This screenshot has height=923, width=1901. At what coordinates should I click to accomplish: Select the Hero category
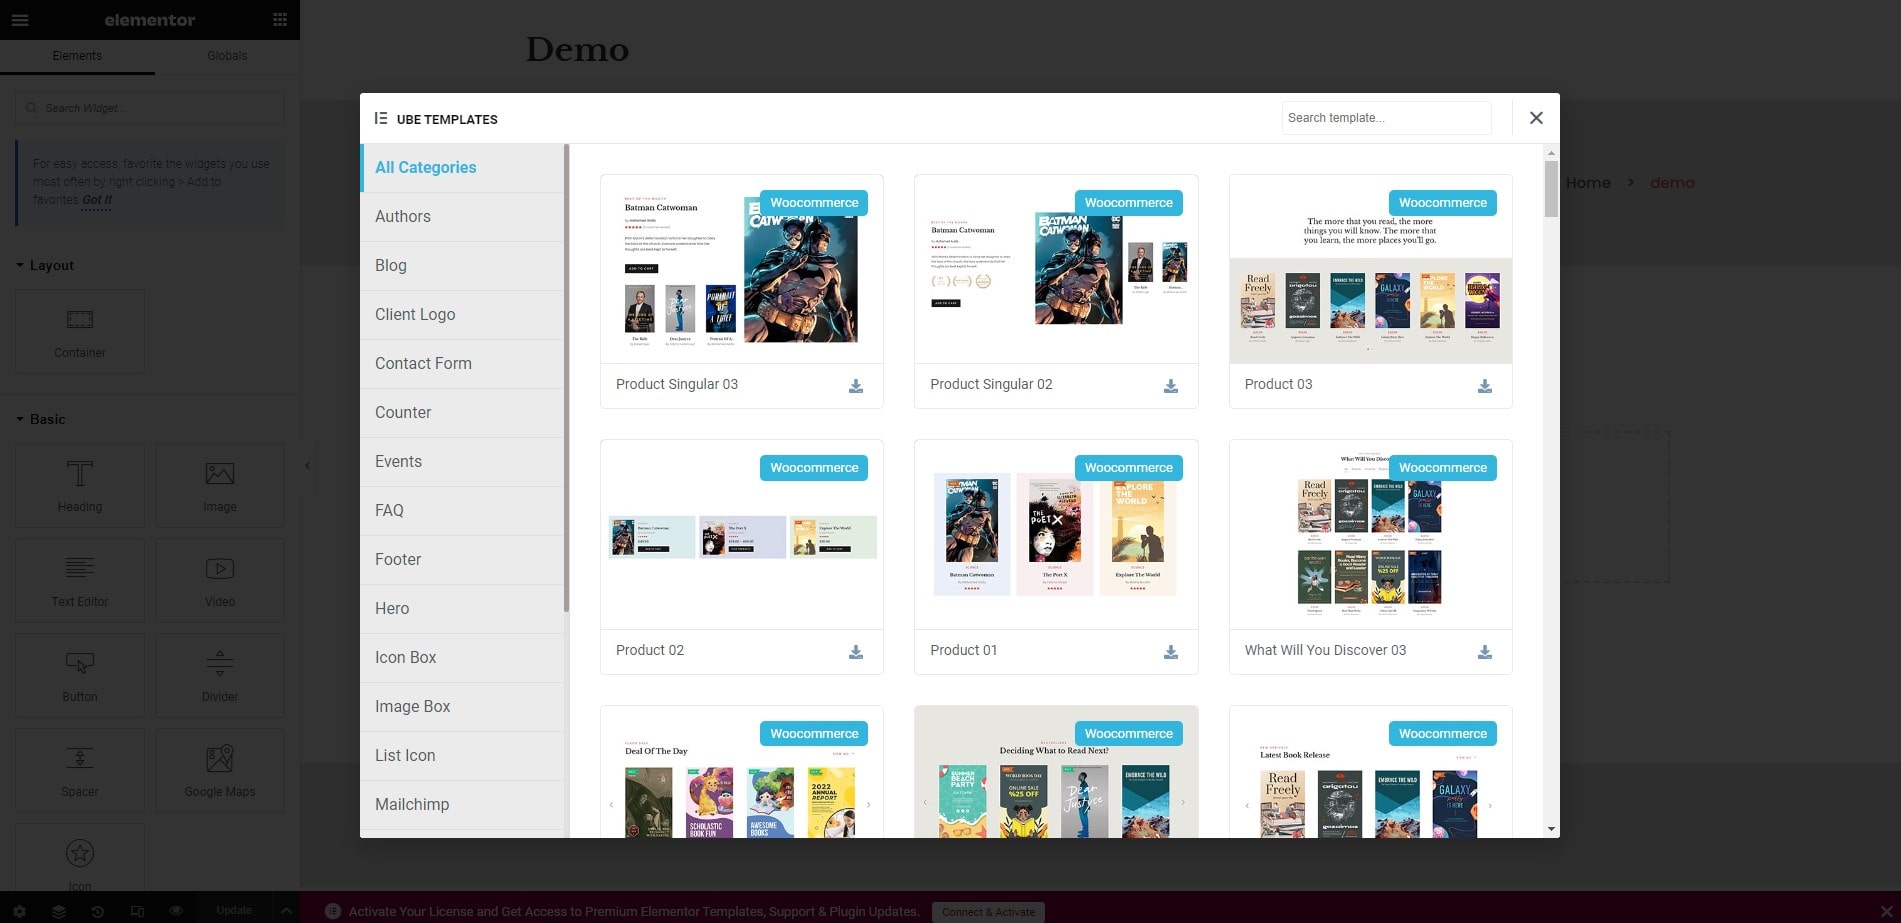(x=462, y=609)
